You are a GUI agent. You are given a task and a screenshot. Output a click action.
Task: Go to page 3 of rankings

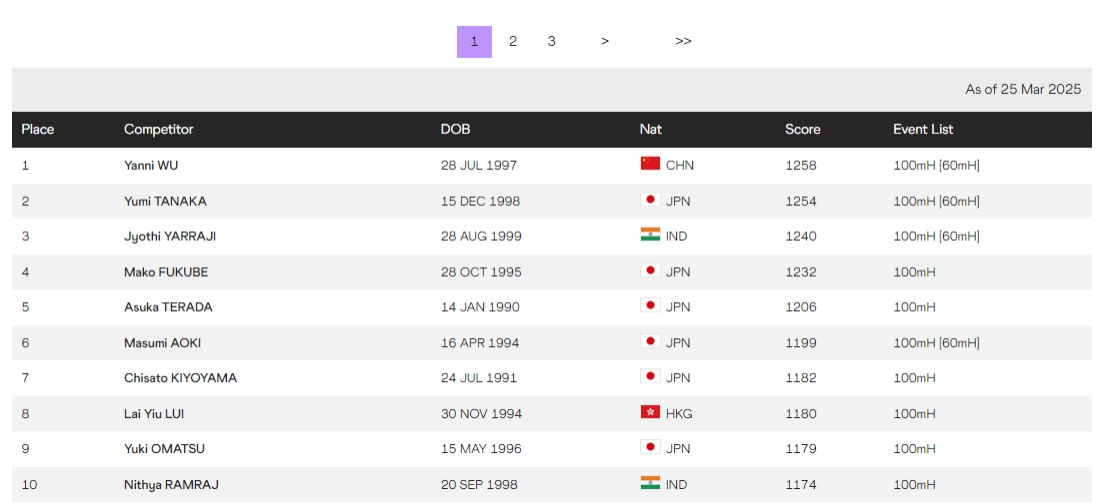coord(551,42)
